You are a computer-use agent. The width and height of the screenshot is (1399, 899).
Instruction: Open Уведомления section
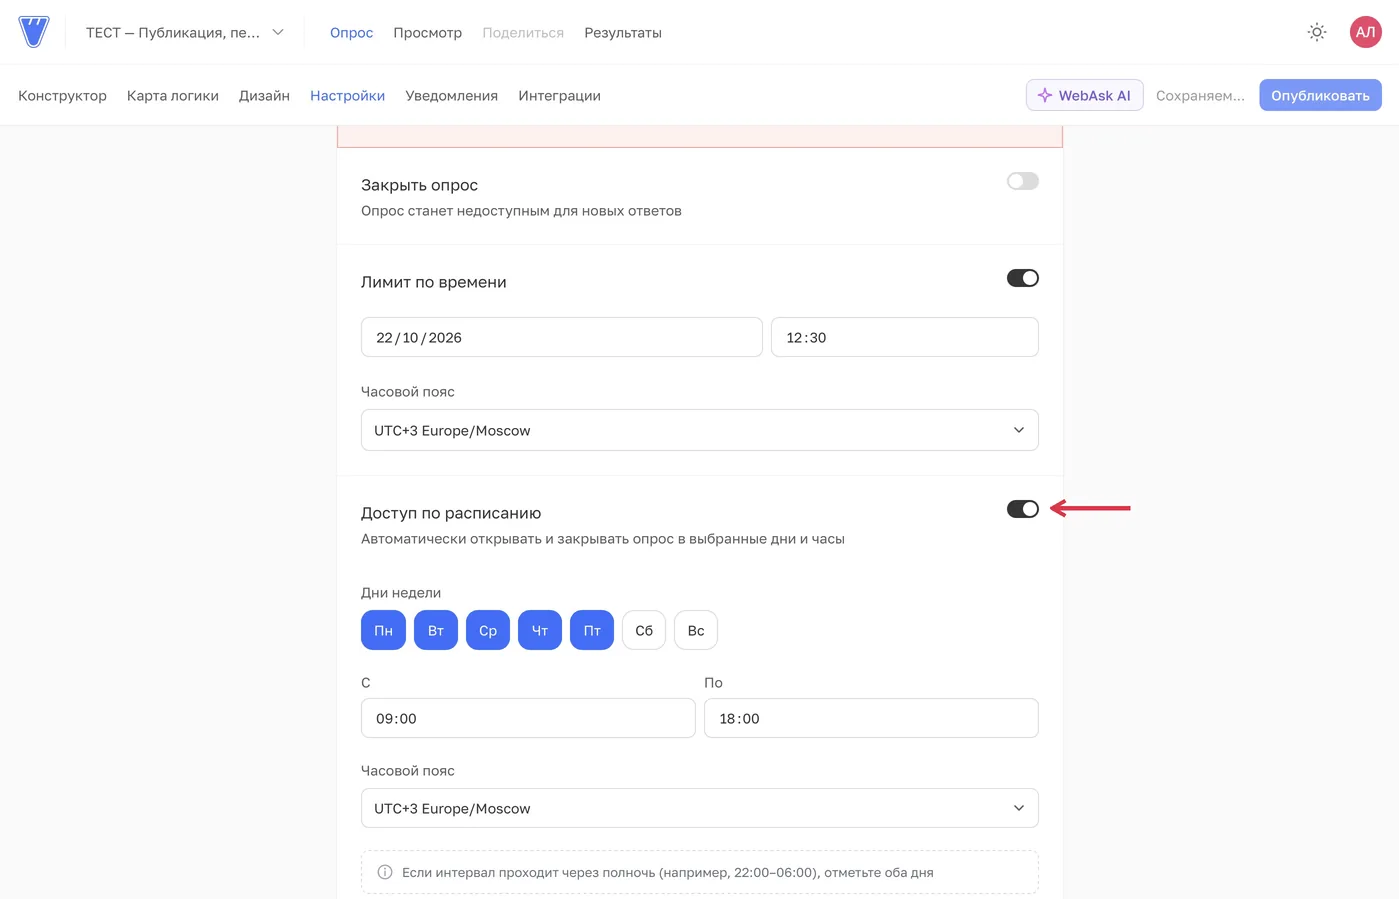click(451, 95)
